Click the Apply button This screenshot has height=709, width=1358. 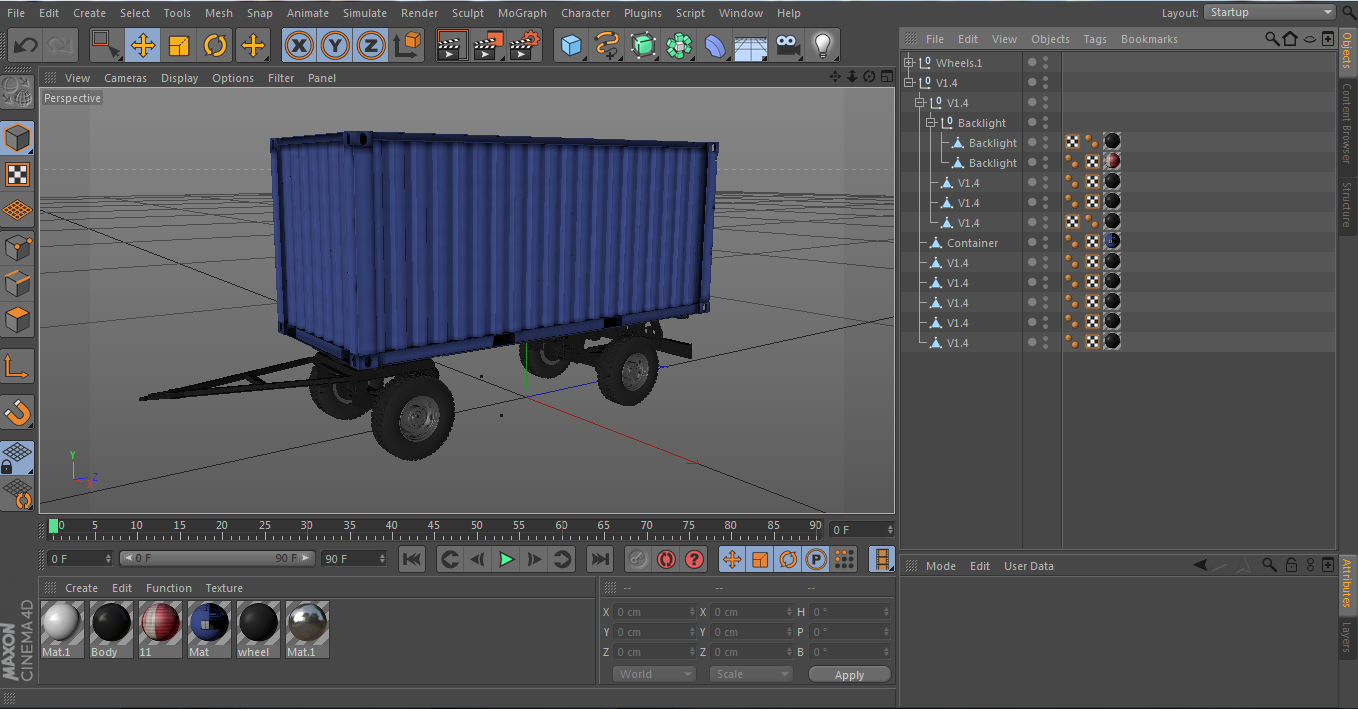(x=849, y=675)
